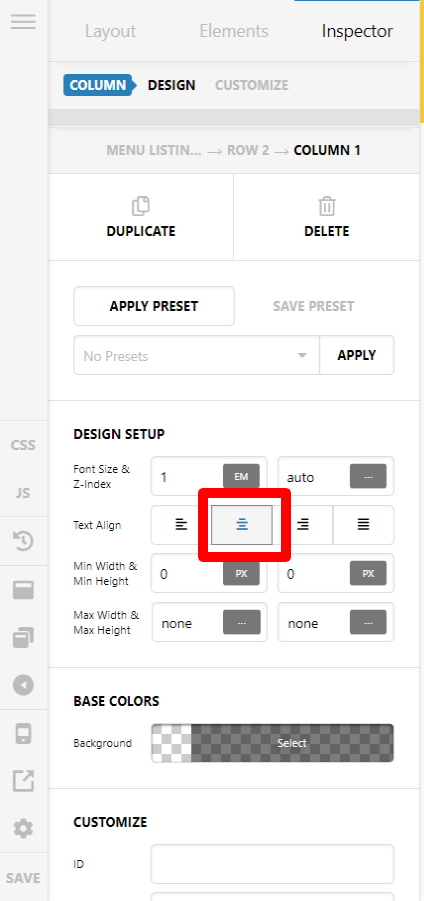Viewport: 424px width, 901px height.
Task: Open the CSS editor in sidebar
Action: click(x=23, y=445)
